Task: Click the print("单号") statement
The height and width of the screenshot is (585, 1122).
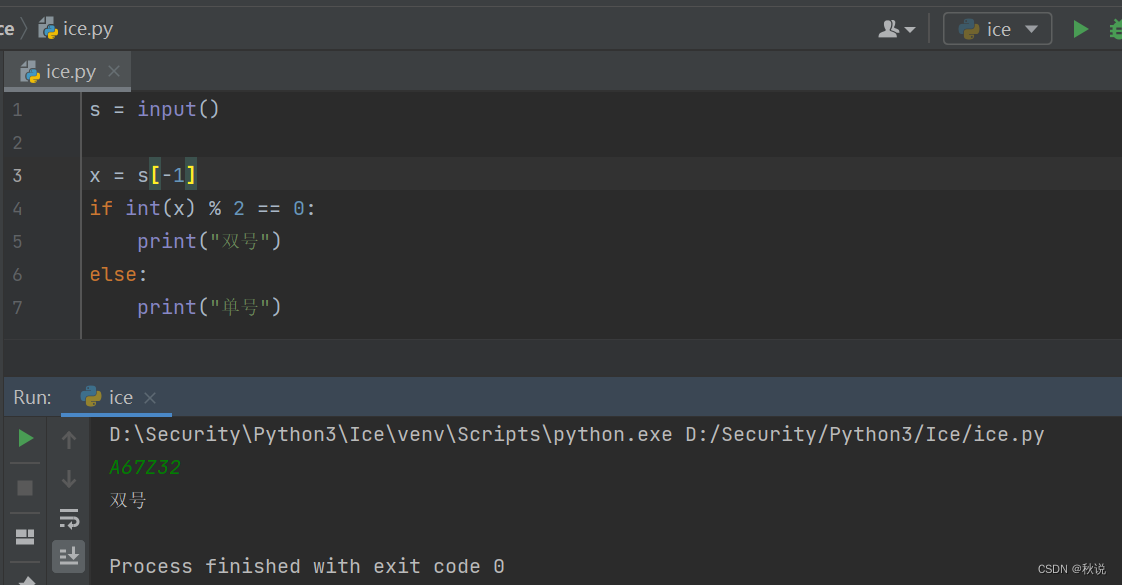Action: pyautogui.click(x=209, y=308)
